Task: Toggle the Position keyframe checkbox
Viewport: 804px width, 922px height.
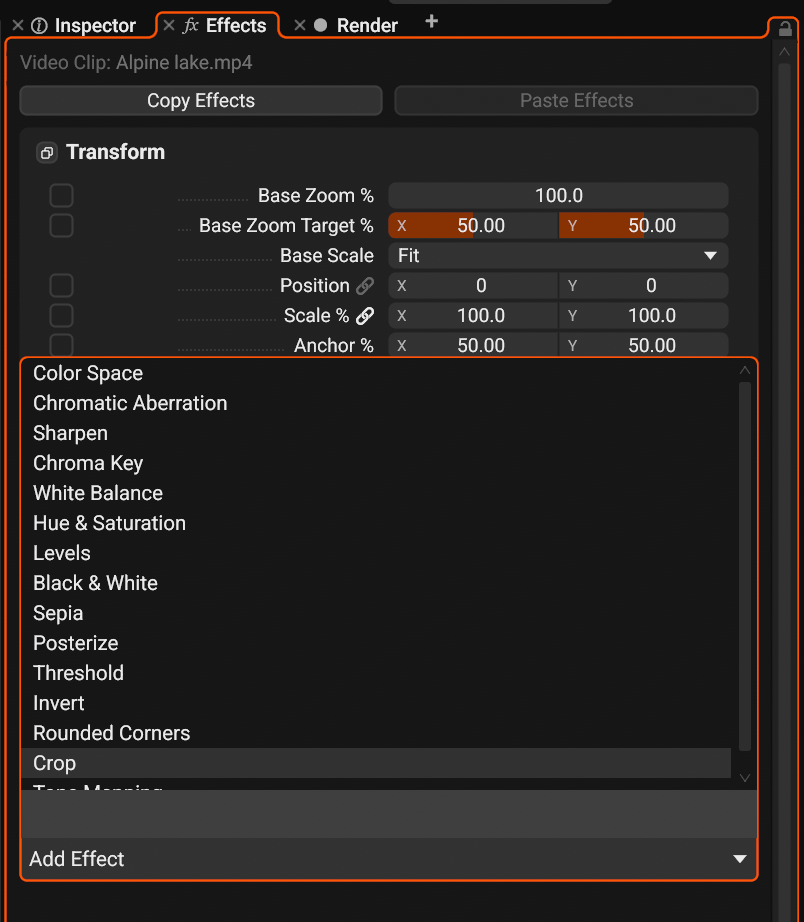Action: tap(61, 286)
